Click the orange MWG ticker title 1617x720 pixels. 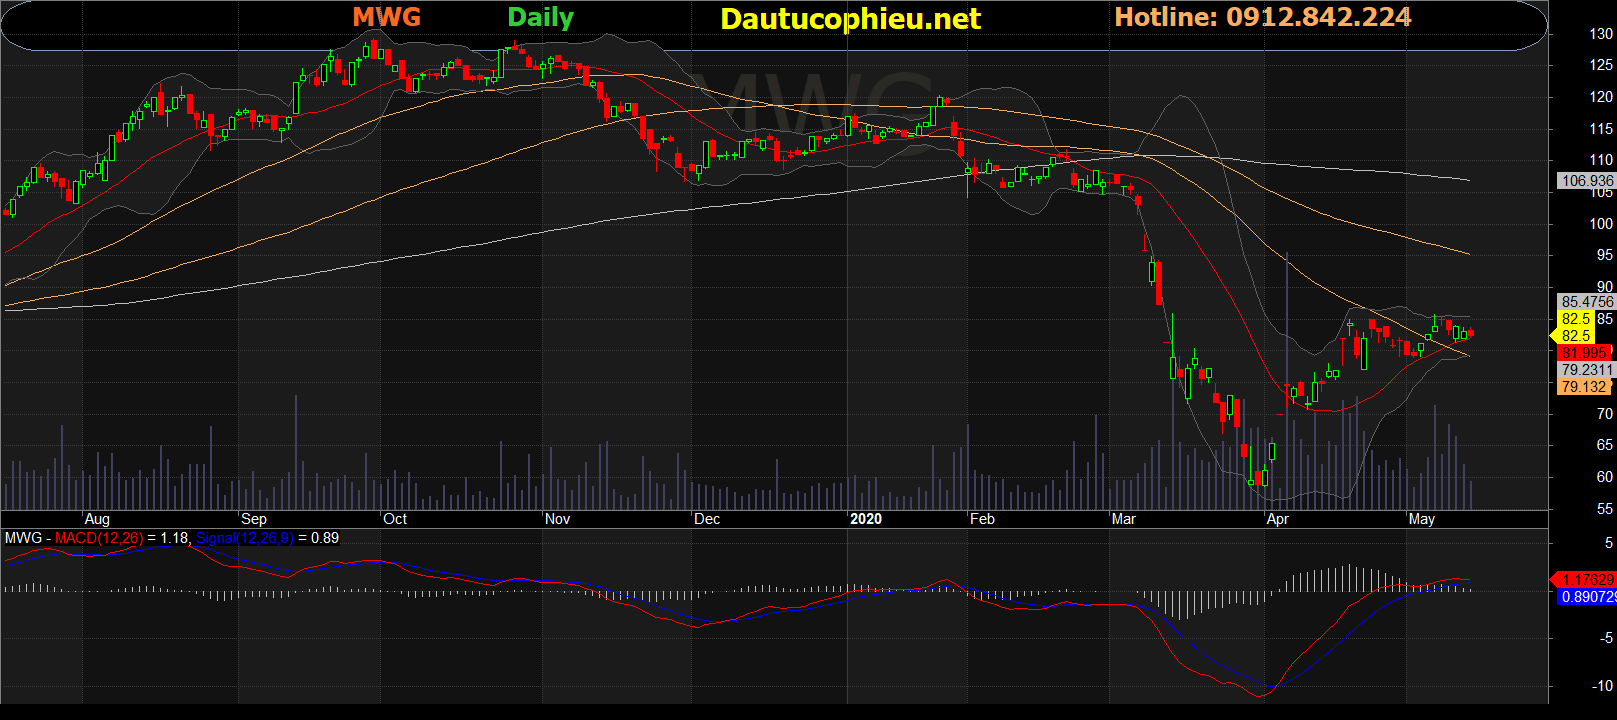point(386,17)
